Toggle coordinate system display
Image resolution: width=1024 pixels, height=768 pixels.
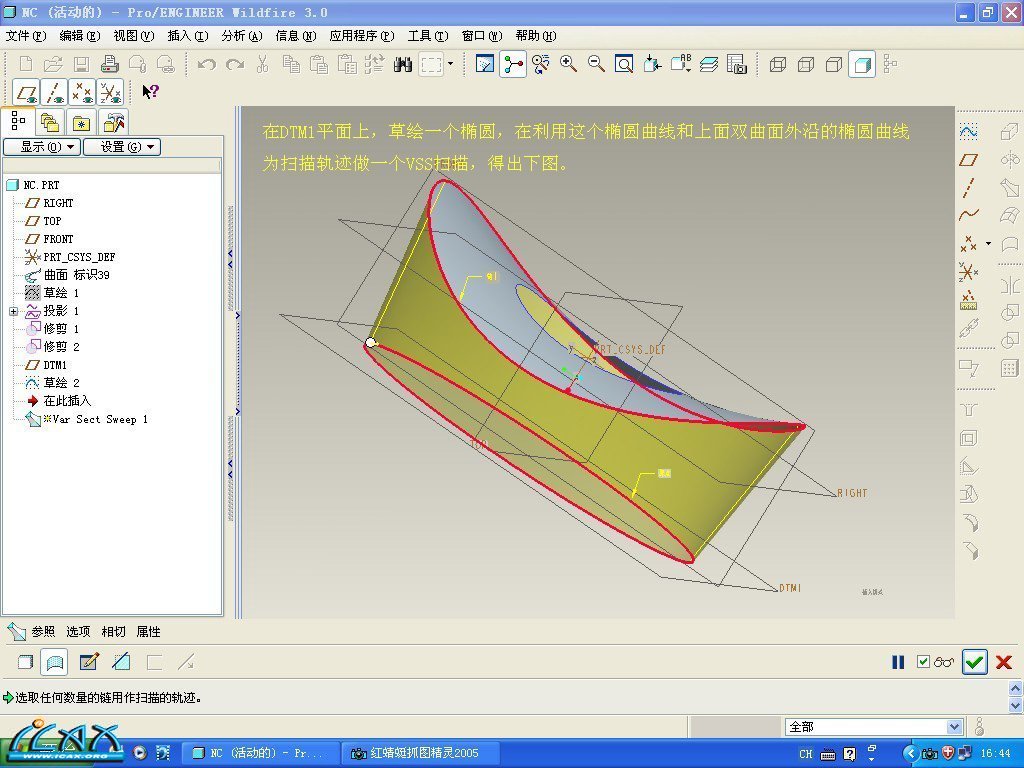[110, 92]
